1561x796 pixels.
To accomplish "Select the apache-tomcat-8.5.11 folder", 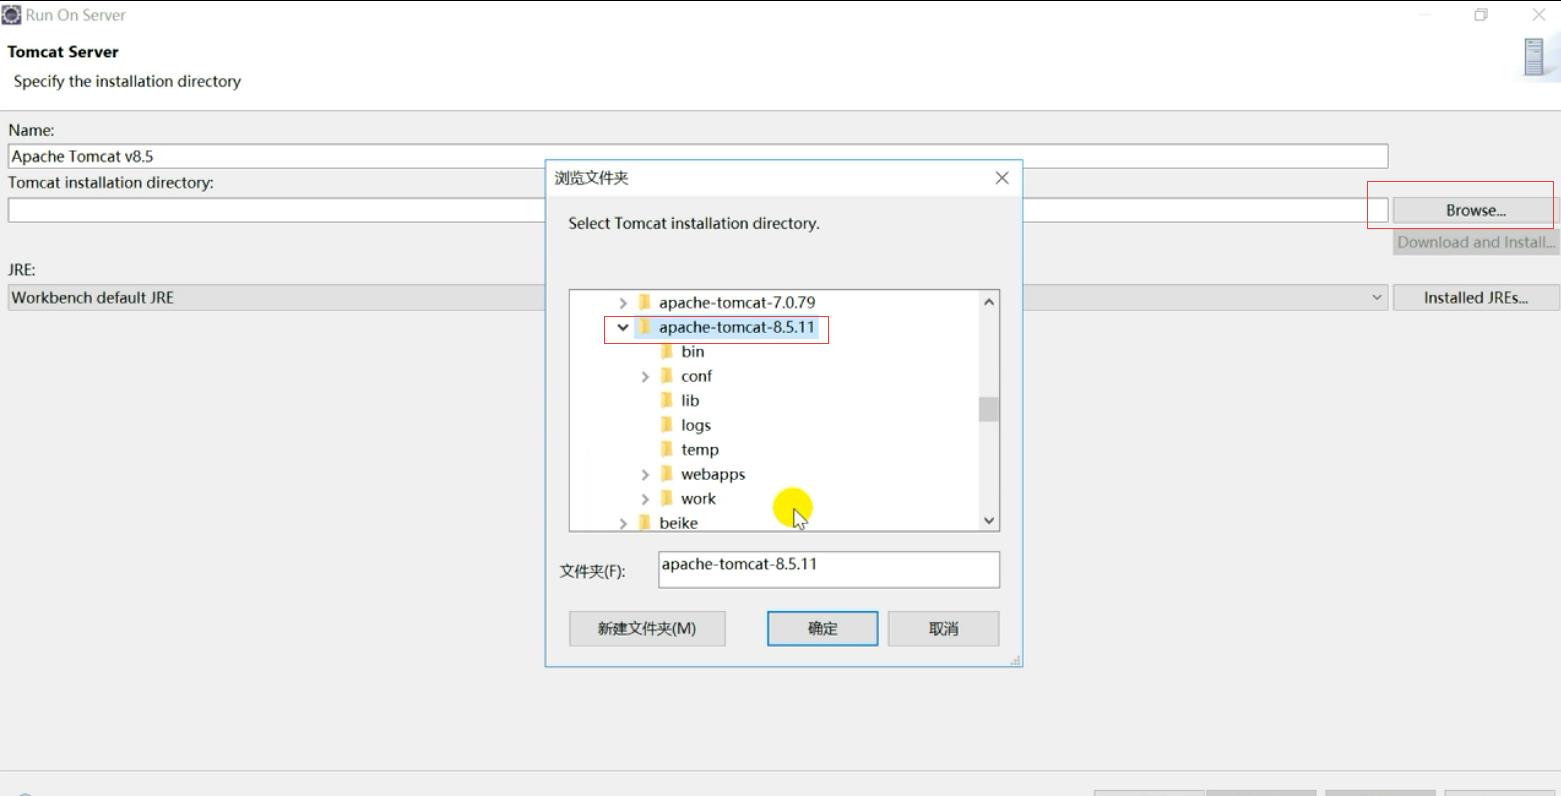I will tap(737, 327).
